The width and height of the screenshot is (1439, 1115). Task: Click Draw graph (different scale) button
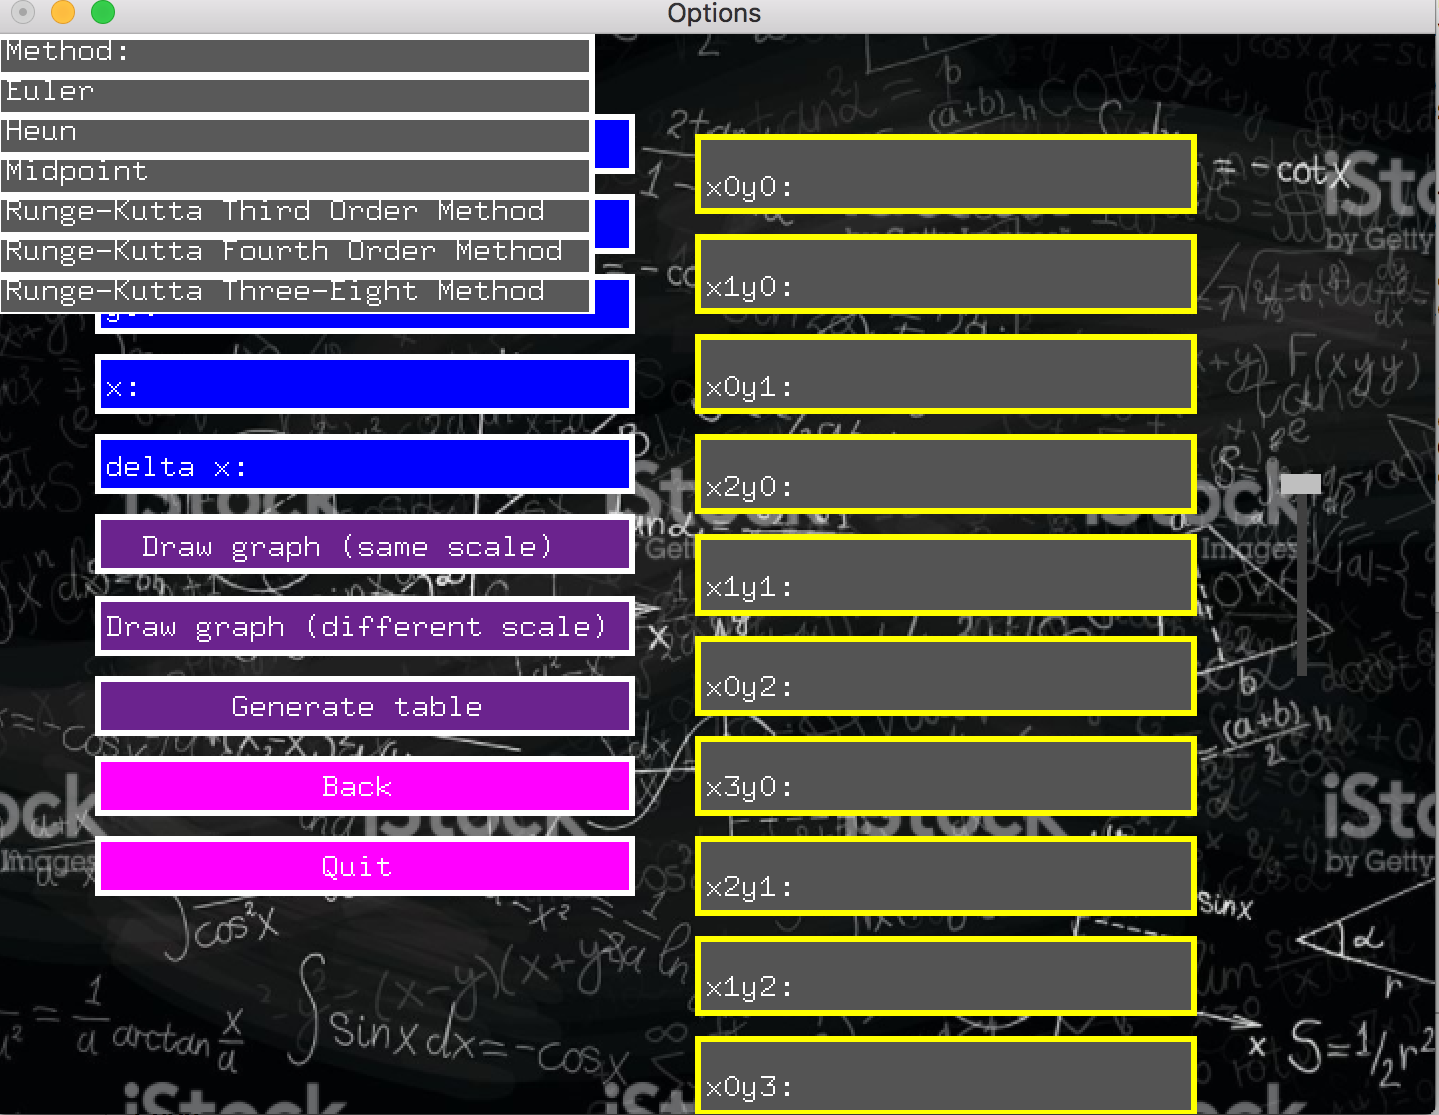click(x=365, y=626)
